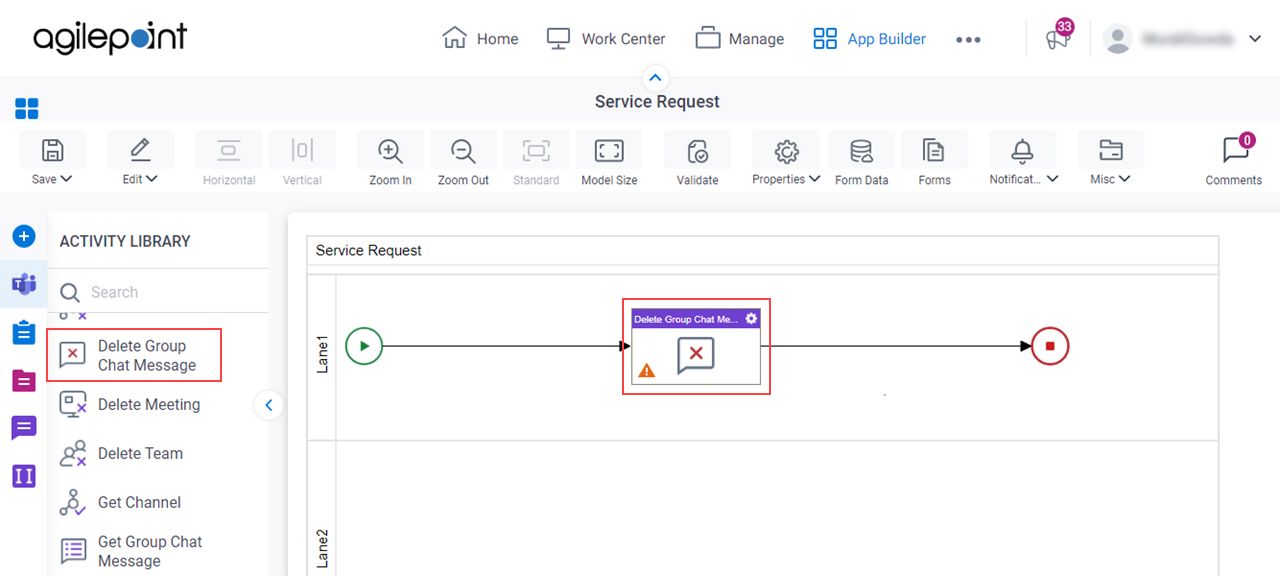Click the search magnifier in Activity Library
The width and height of the screenshot is (1280, 576).
point(70,292)
